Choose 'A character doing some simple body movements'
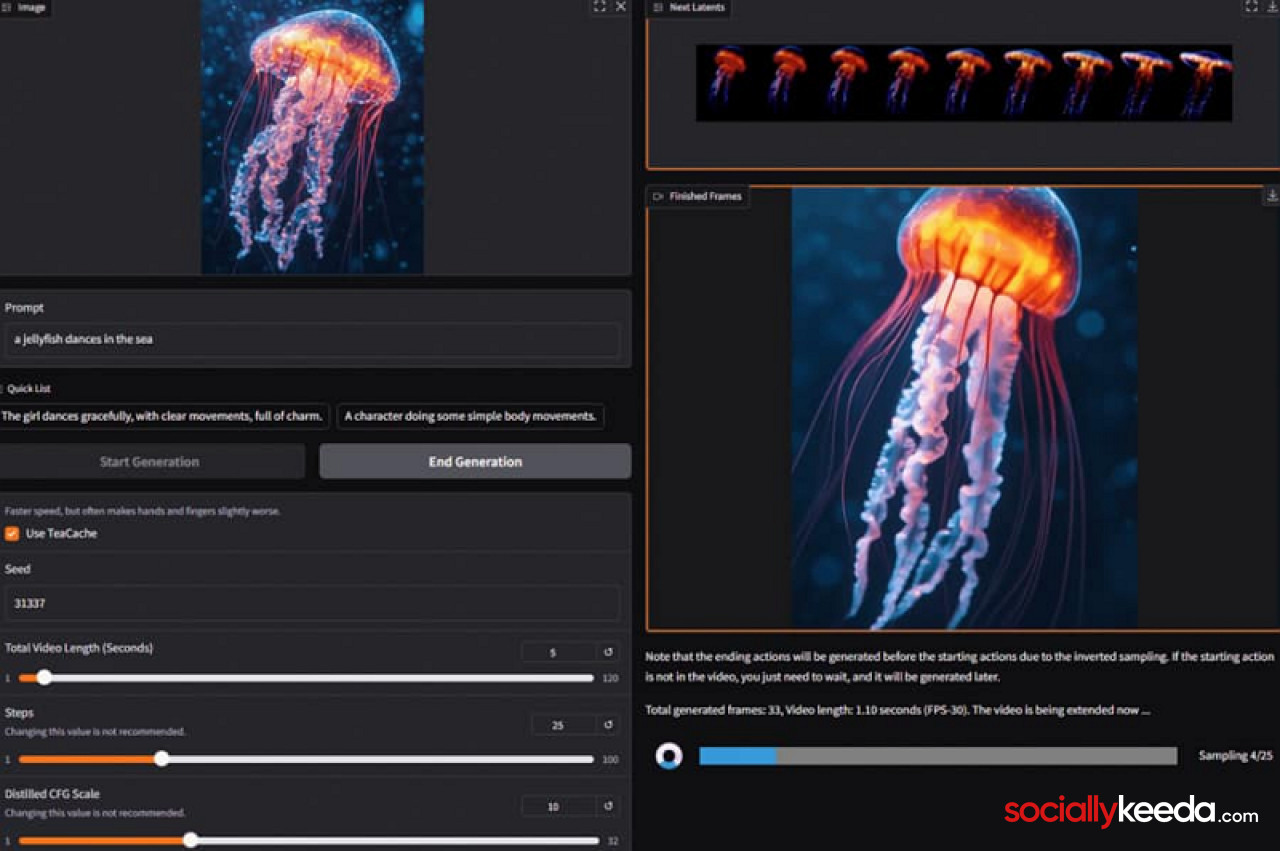Screen dimensions: 1280x851 click(470, 416)
